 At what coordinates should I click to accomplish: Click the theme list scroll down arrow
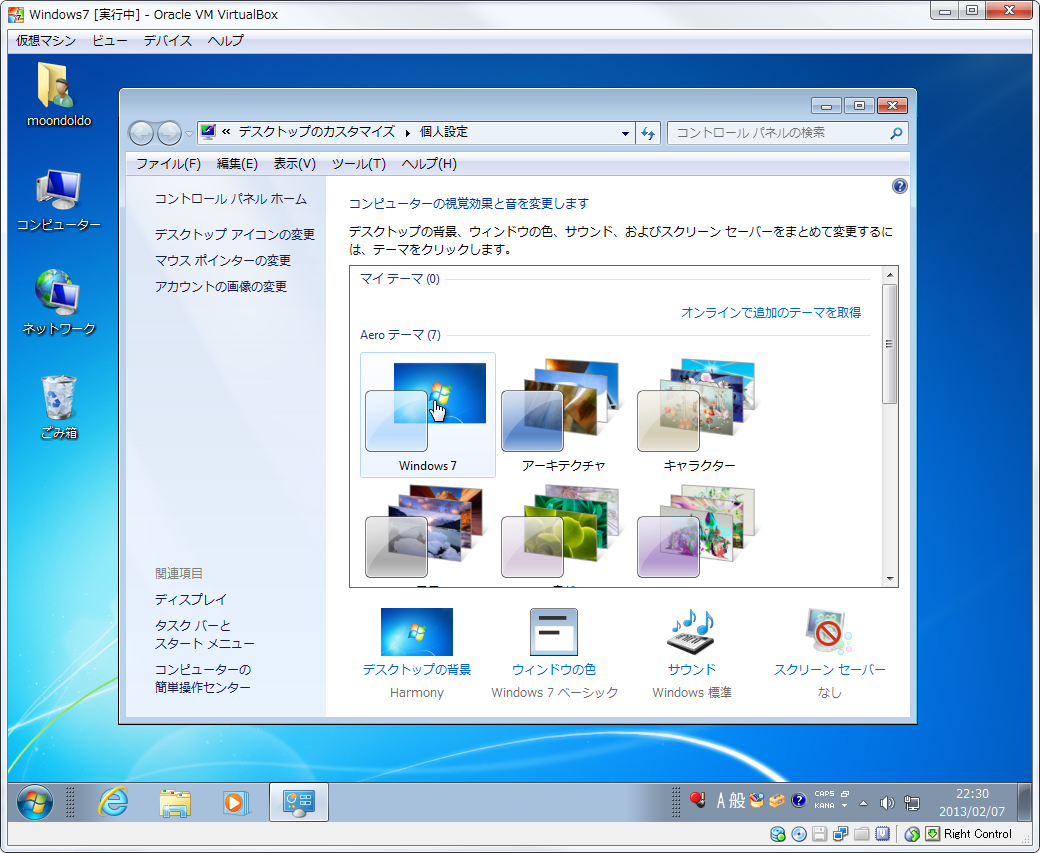(889, 579)
